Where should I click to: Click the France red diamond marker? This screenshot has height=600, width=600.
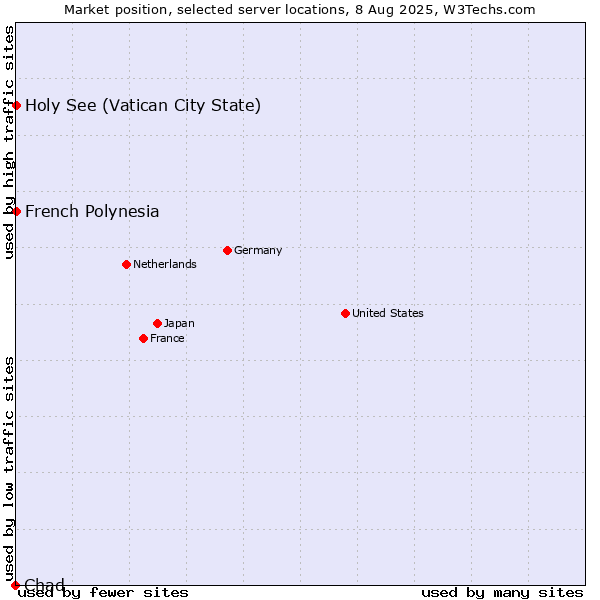point(143,339)
